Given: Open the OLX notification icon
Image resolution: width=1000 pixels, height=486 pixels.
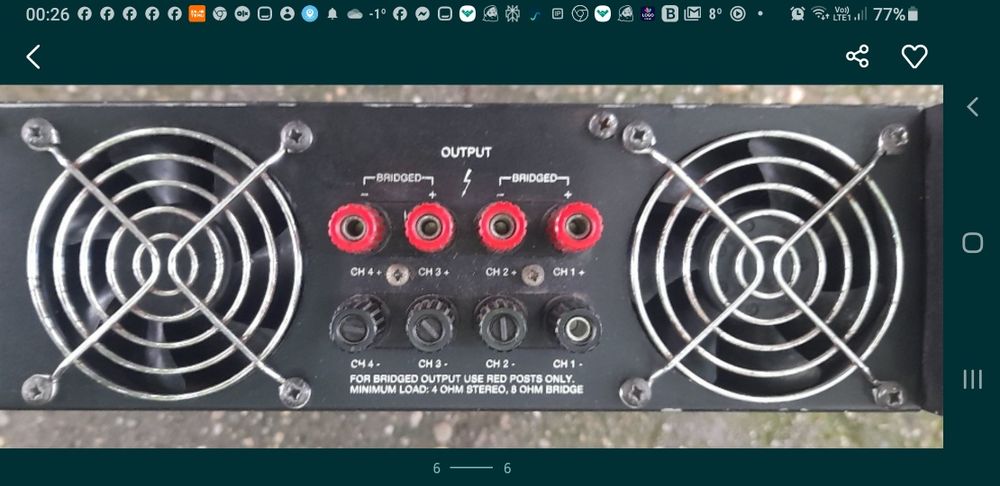Looking at the screenshot, I should (x=242, y=13).
